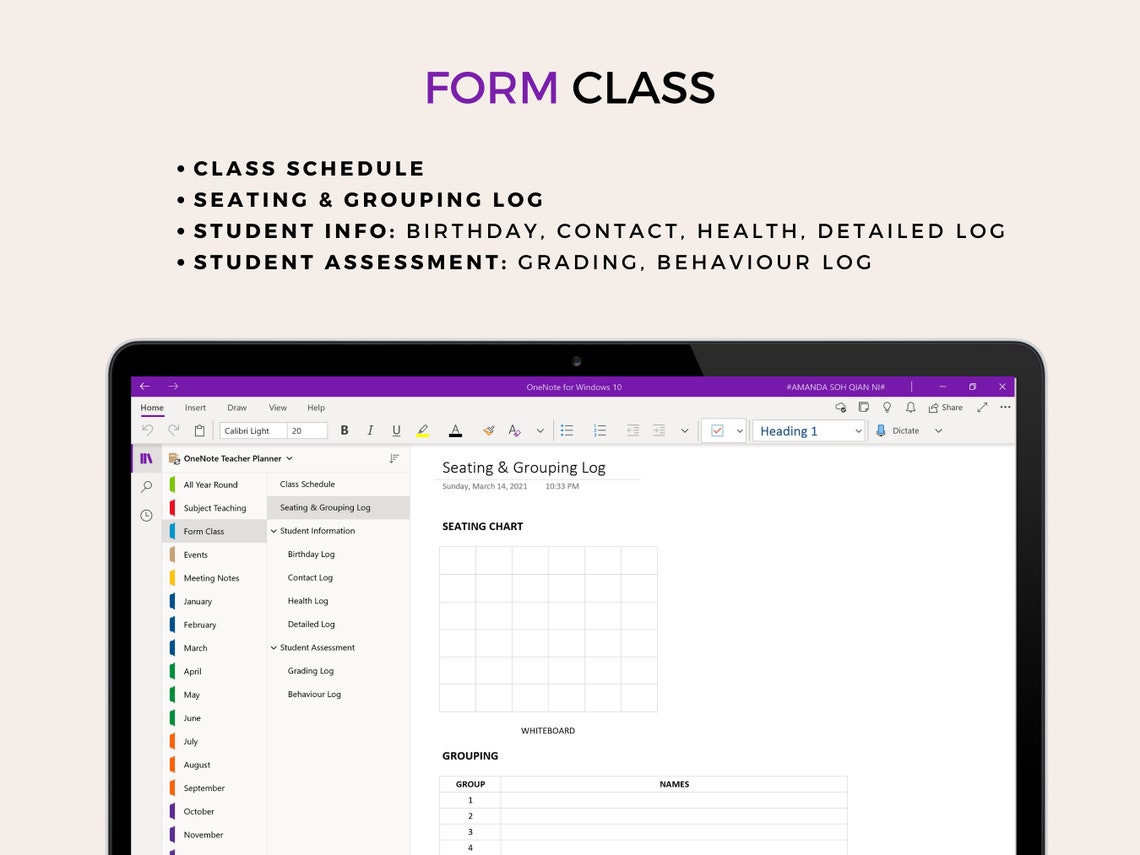1140x855 pixels.
Task: Click the Share button
Action: [945, 407]
